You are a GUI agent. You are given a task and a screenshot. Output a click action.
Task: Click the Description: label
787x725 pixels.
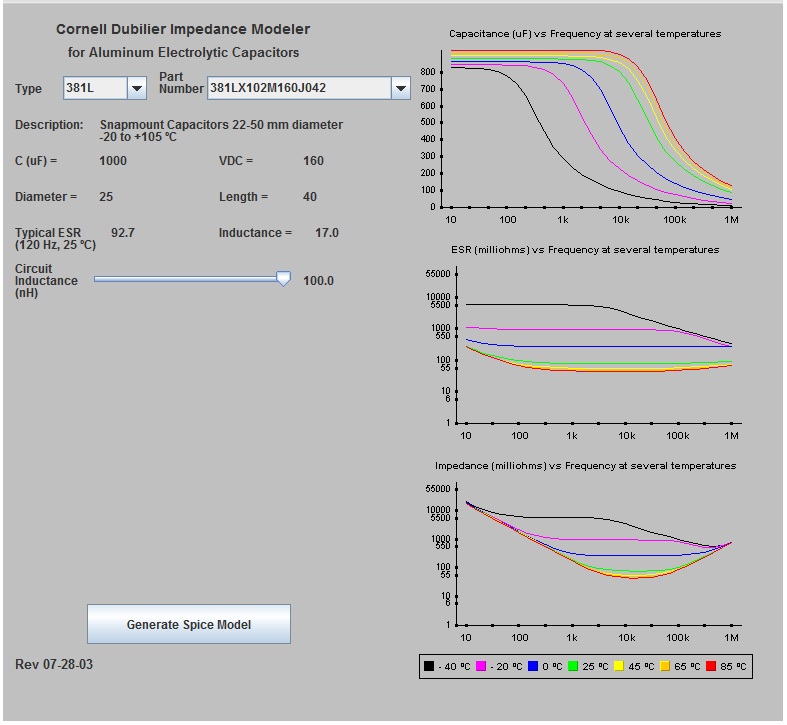tap(49, 125)
